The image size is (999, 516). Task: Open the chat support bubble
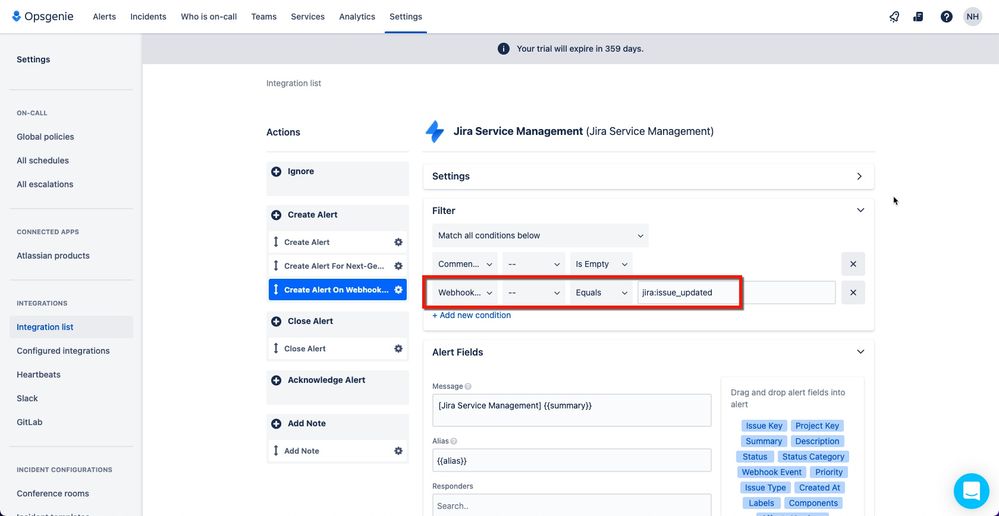(971, 491)
